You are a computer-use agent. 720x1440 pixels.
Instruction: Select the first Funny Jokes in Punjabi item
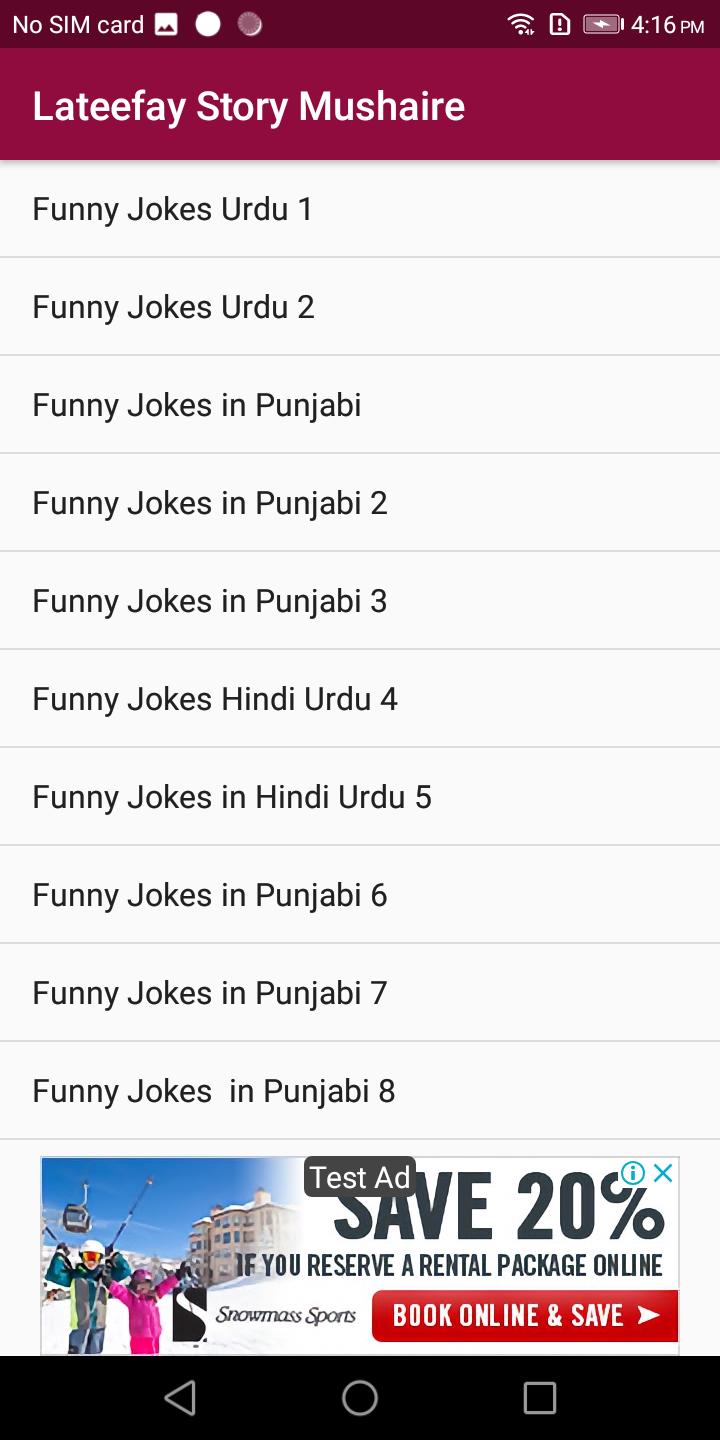pos(360,405)
